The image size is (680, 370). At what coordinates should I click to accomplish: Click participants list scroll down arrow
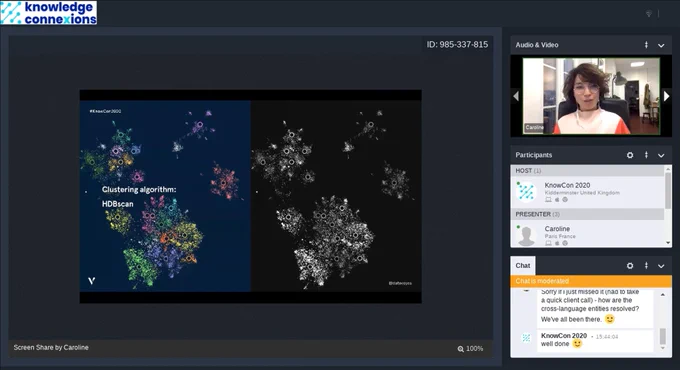668,243
